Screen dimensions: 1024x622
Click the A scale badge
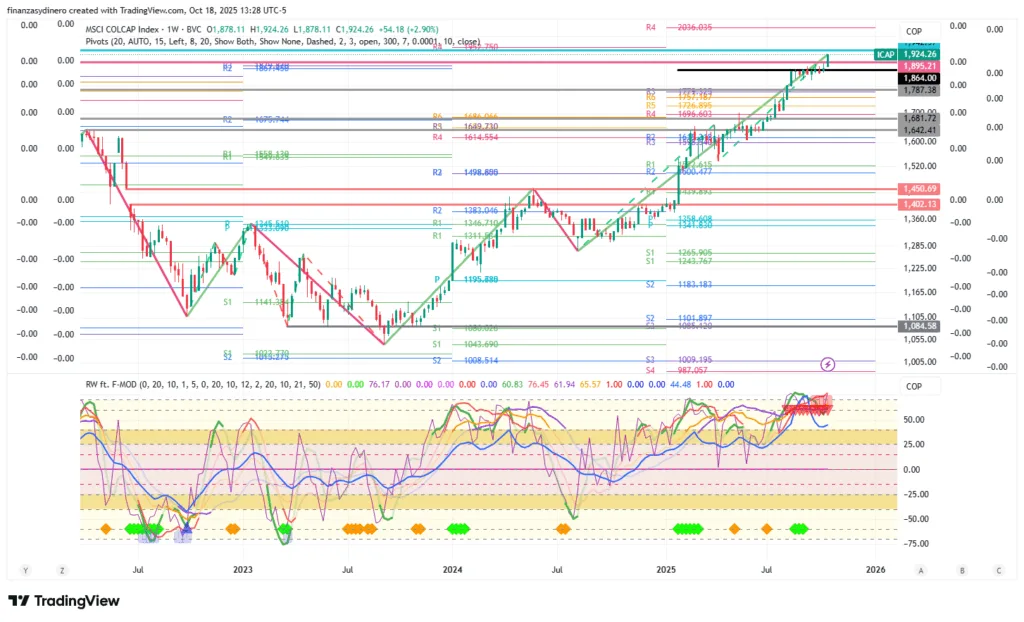point(920,570)
